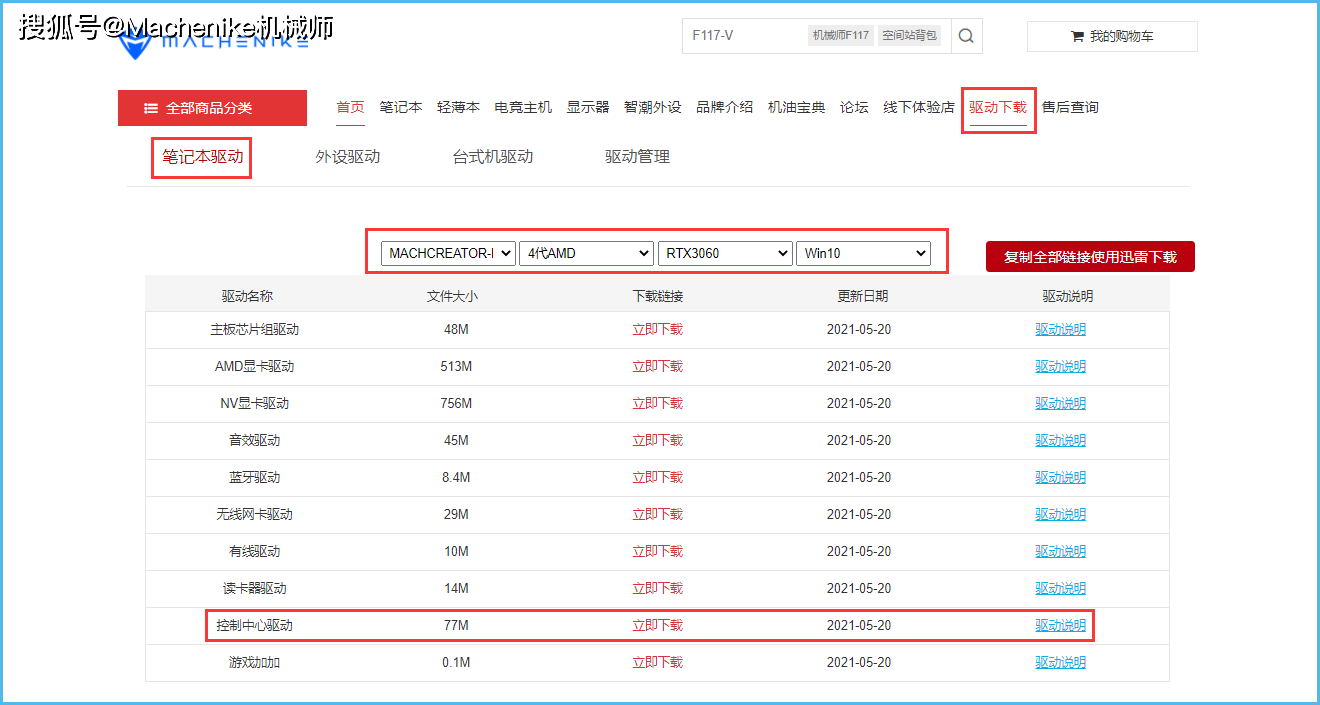Click the 机械师F117 search suggestion tag
The image size is (1320, 705).
click(x=840, y=36)
